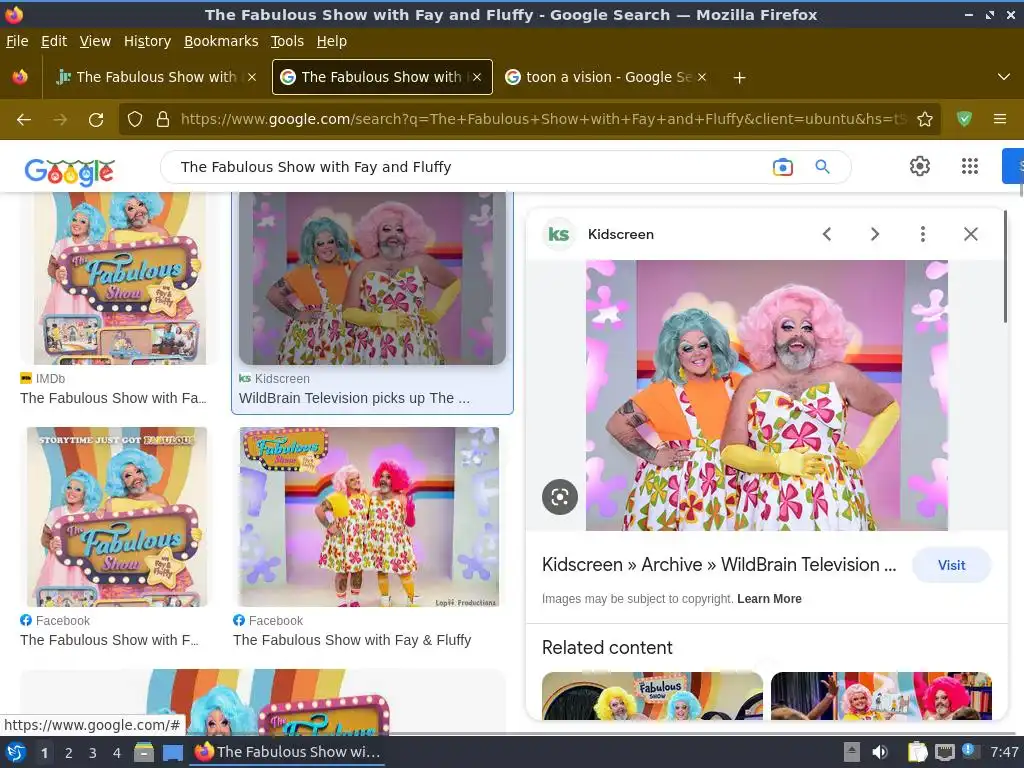Open a new browser tab
The width and height of the screenshot is (1024, 768).
point(739,78)
